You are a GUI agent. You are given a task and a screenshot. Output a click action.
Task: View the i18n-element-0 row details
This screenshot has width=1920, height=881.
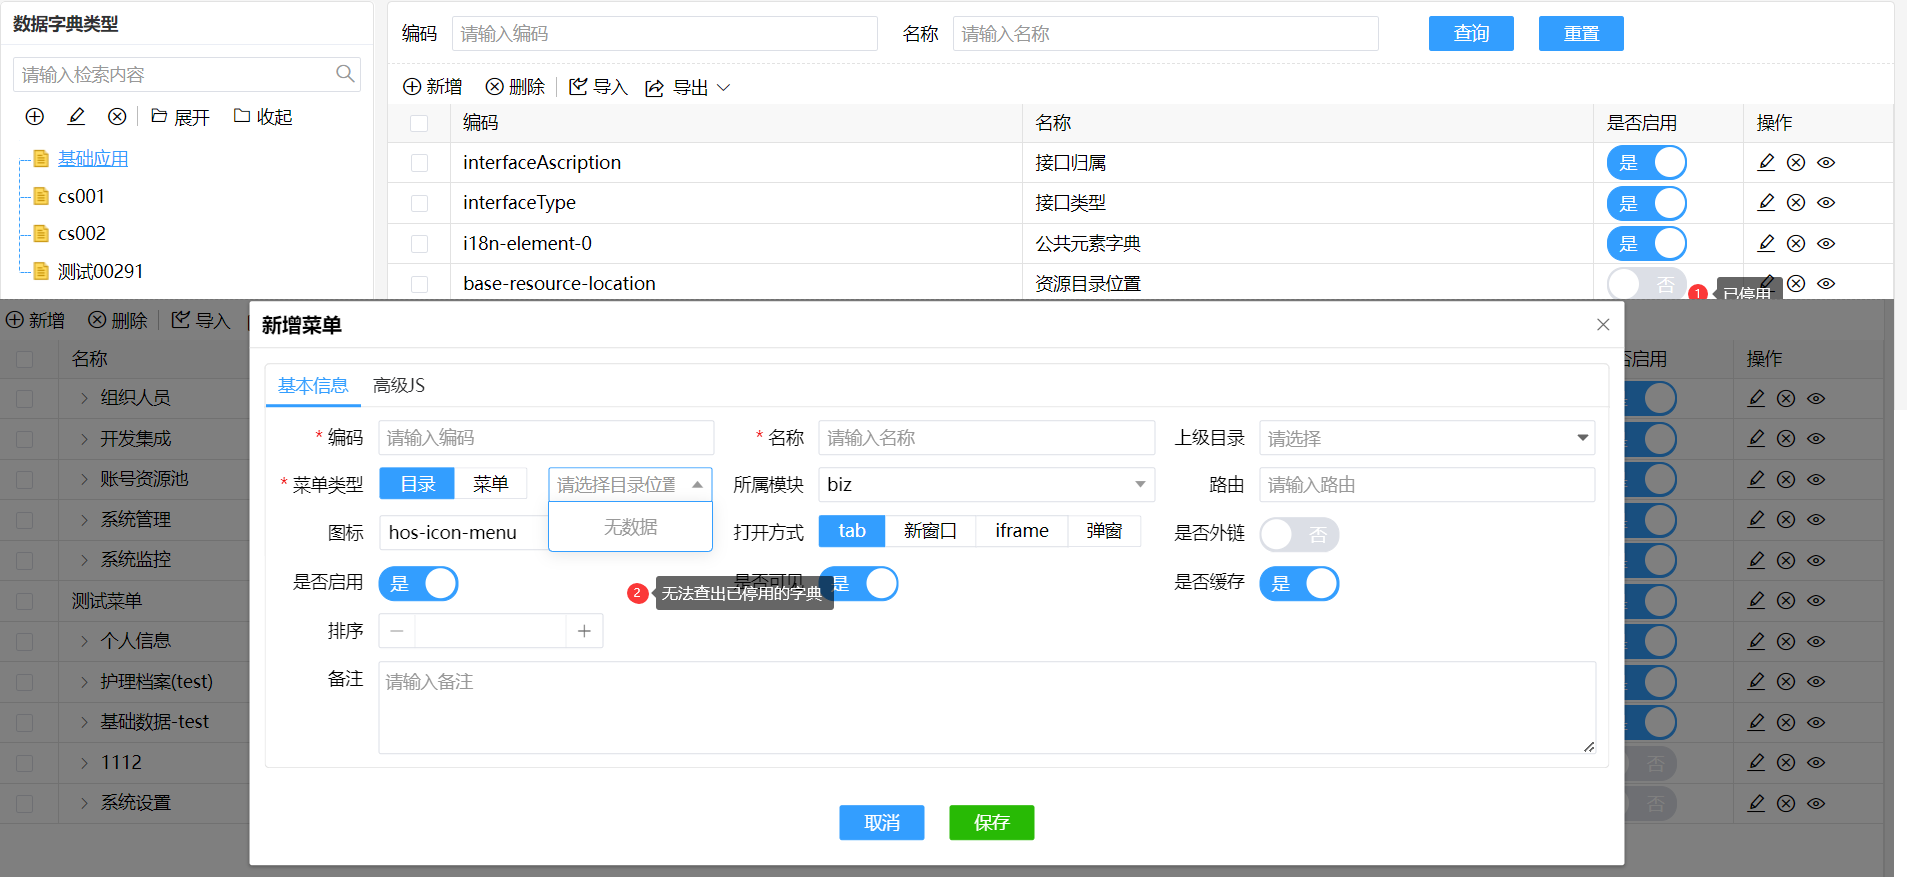1826,243
